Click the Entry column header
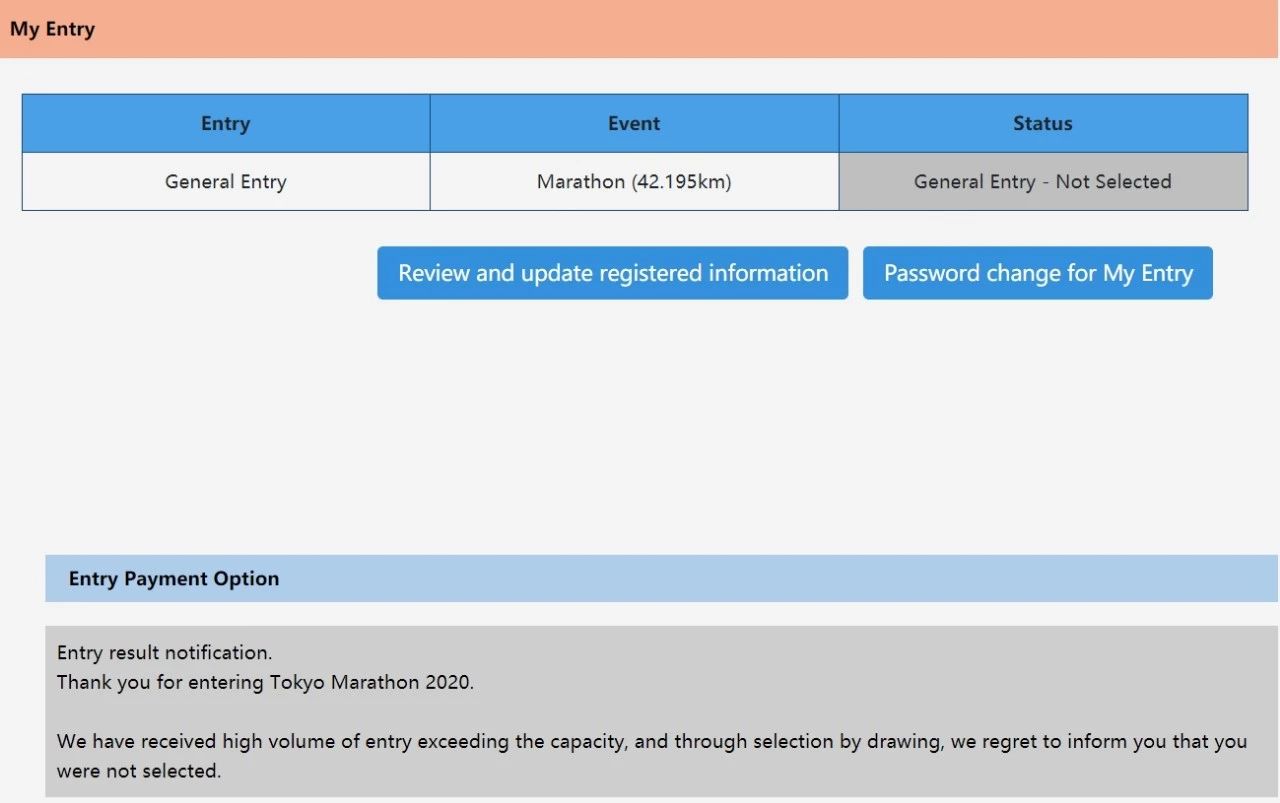Screen dimensions: 1280x803 (x=226, y=123)
